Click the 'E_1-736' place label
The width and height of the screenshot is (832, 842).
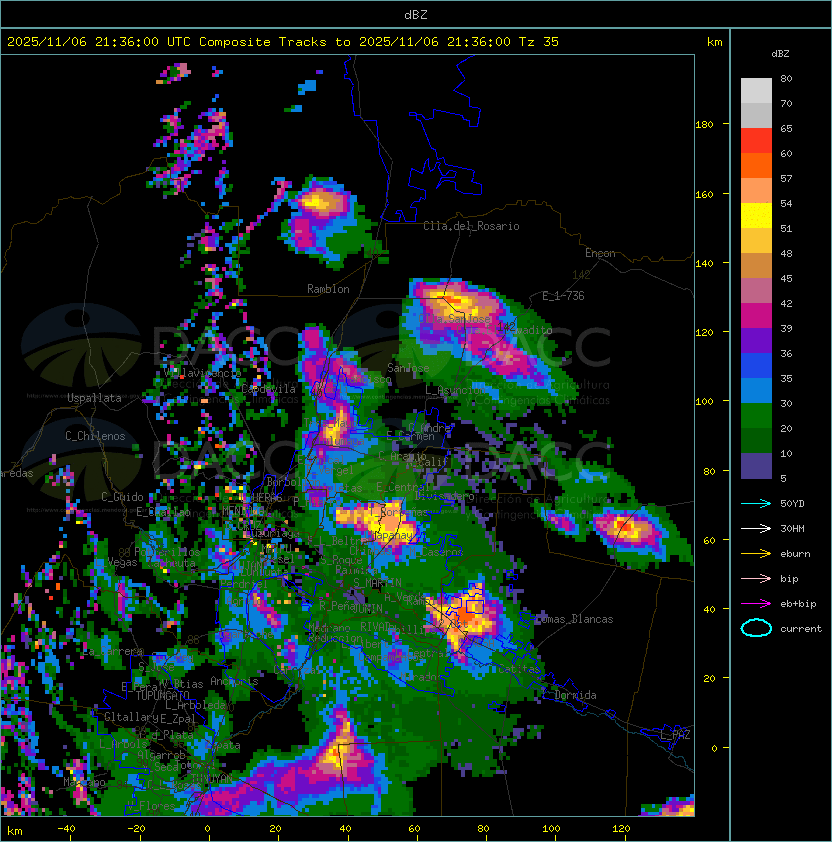[563, 296]
